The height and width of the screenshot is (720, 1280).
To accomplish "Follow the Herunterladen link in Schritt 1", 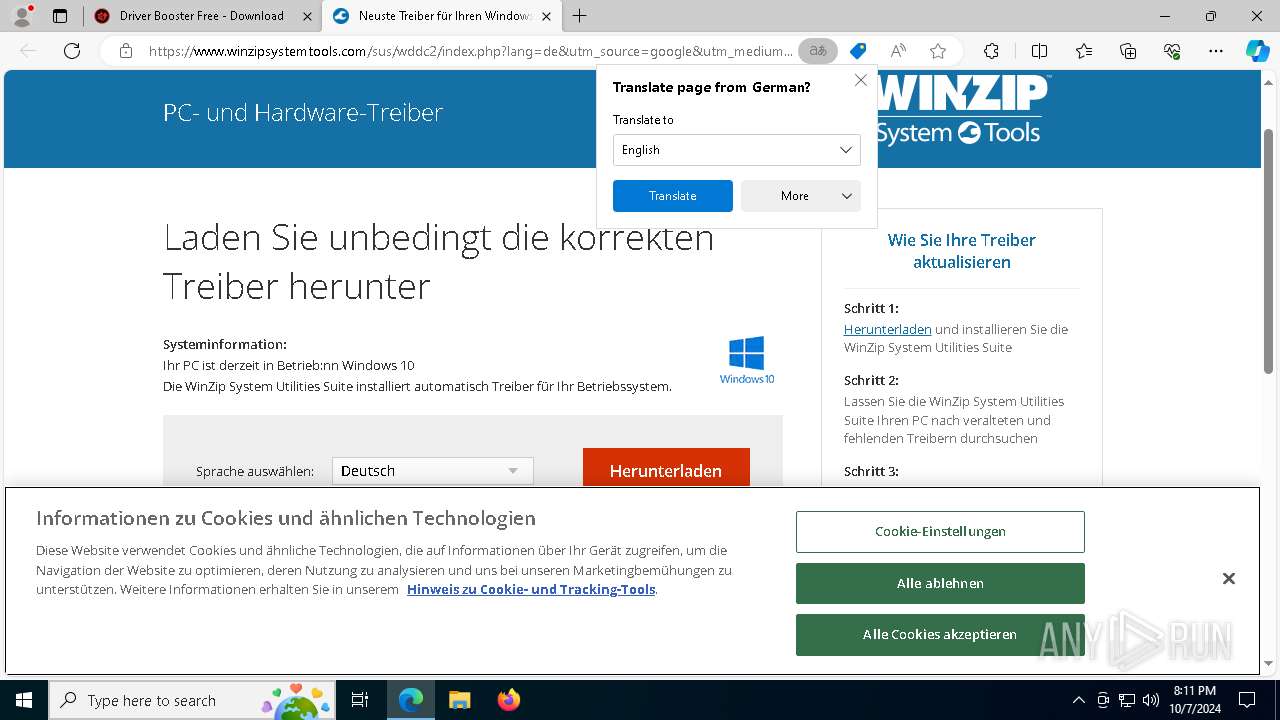I will coord(887,329).
